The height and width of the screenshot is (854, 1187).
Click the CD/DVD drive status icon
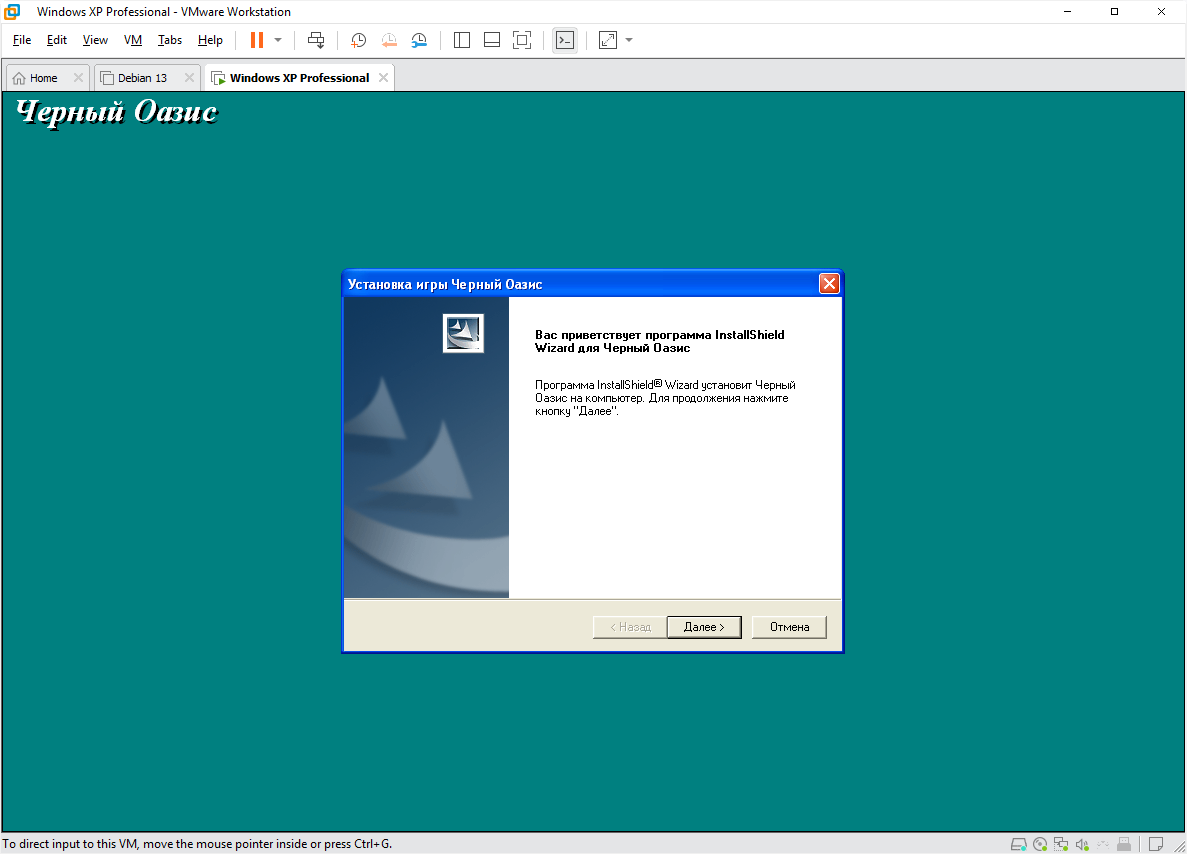point(1040,843)
